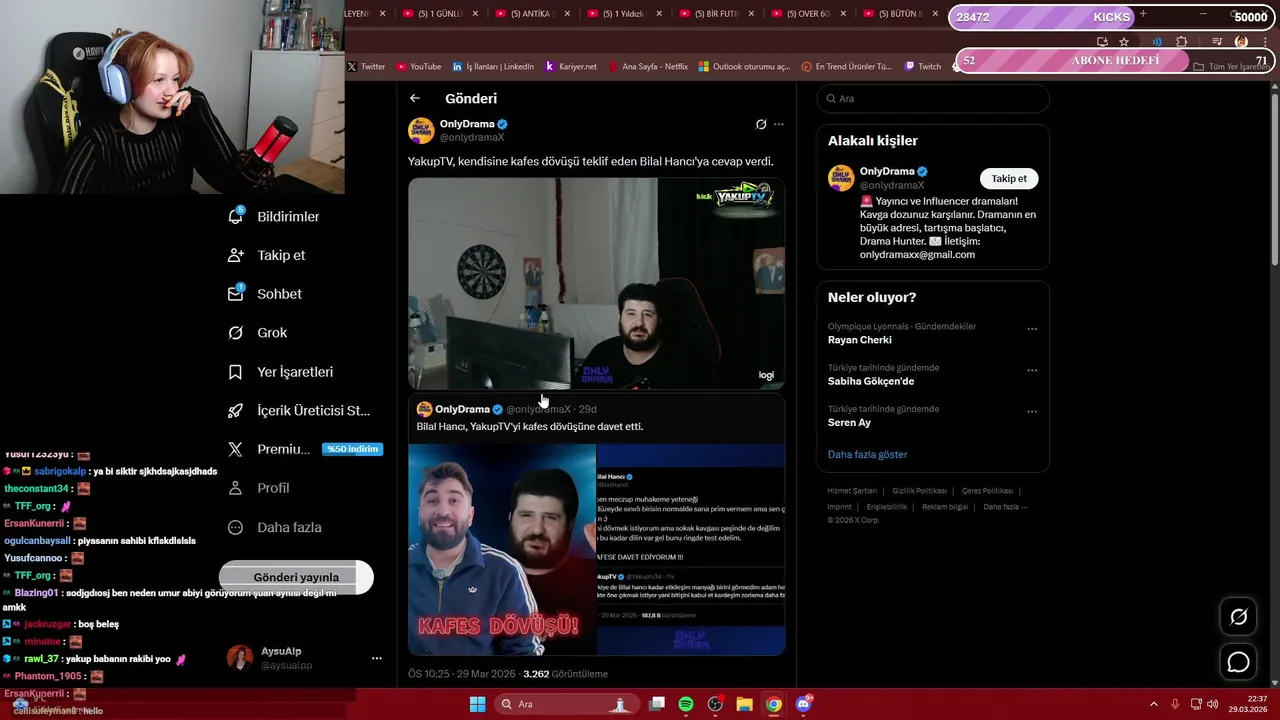The image size is (1280, 720).
Task: Open the Twitter bookmark
Action: (x=366, y=66)
